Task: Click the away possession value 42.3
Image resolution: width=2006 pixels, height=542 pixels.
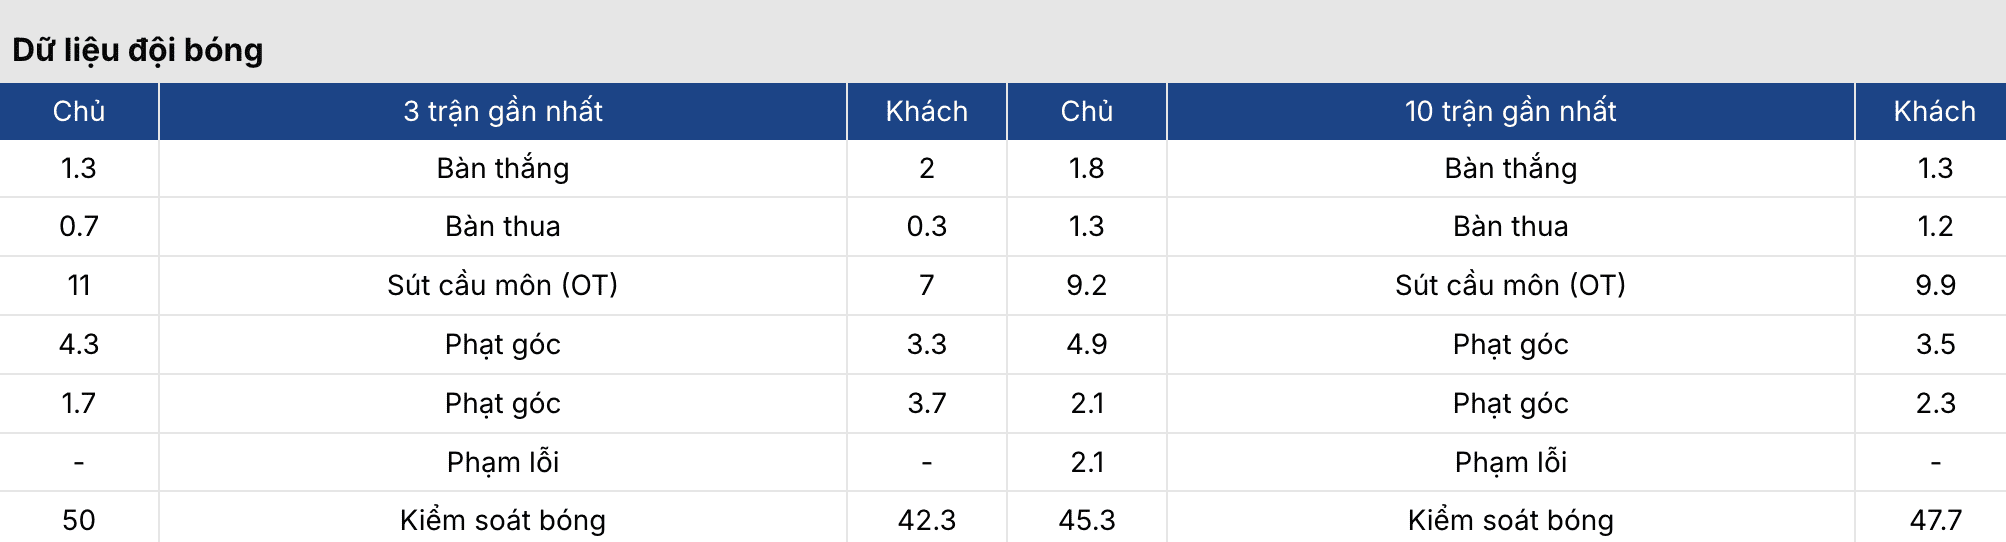Action: coord(927,520)
